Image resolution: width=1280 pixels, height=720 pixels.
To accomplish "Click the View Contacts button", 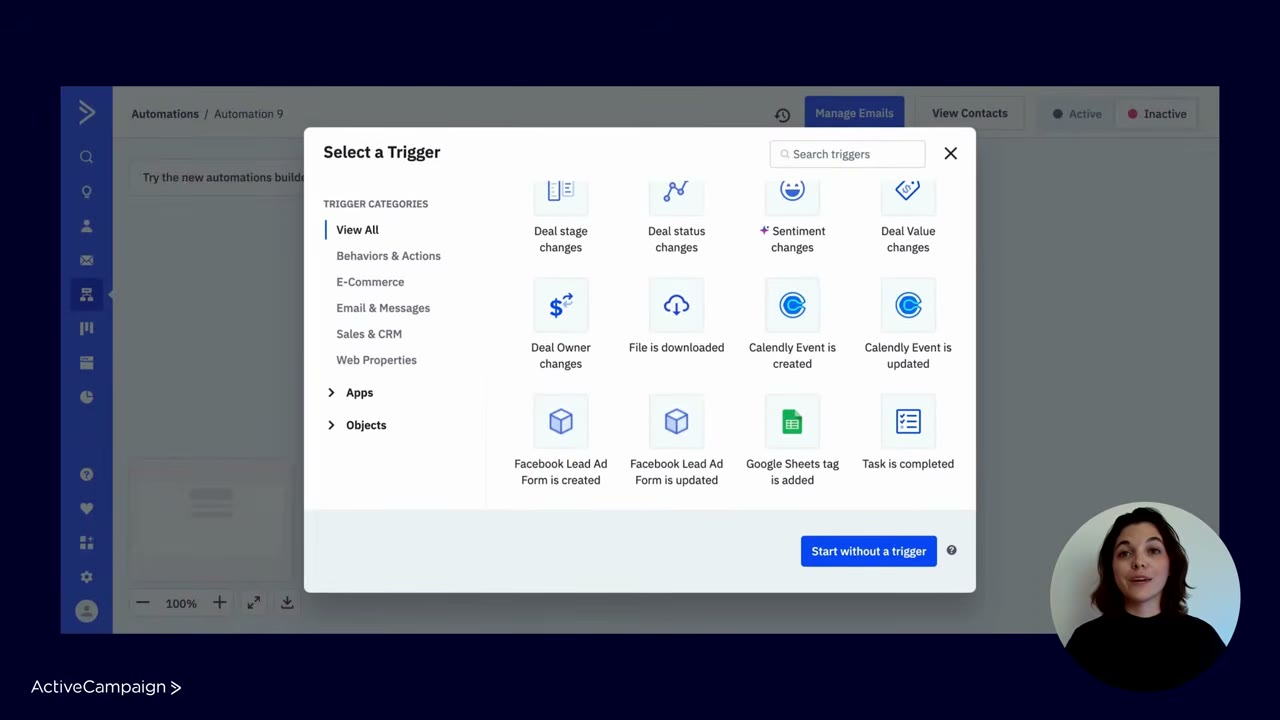I will pyautogui.click(x=970, y=113).
